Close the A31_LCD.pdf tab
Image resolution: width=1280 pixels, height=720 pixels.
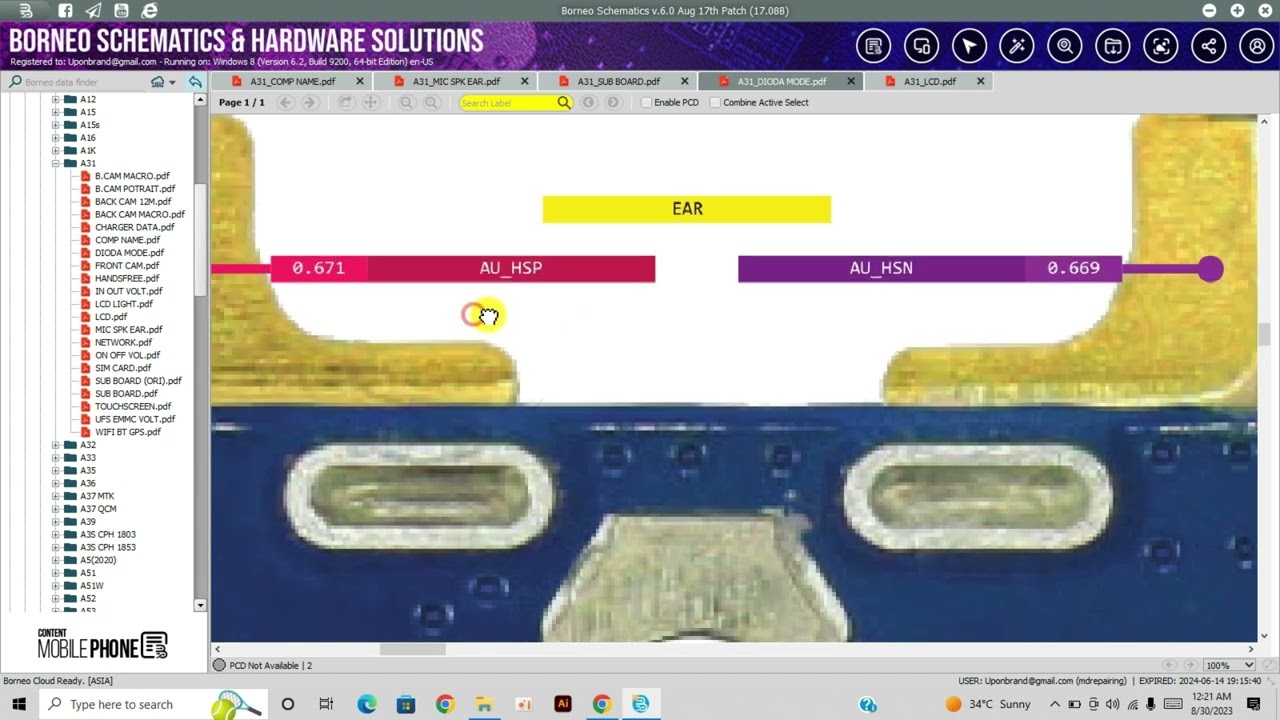pyautogui.click(x=980, y=82)
